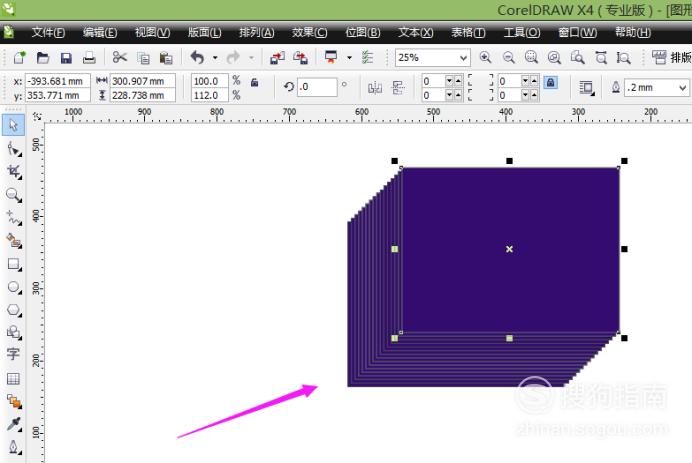
Task: Open the 文件(F) menu
Action: [x=48, y=33]
